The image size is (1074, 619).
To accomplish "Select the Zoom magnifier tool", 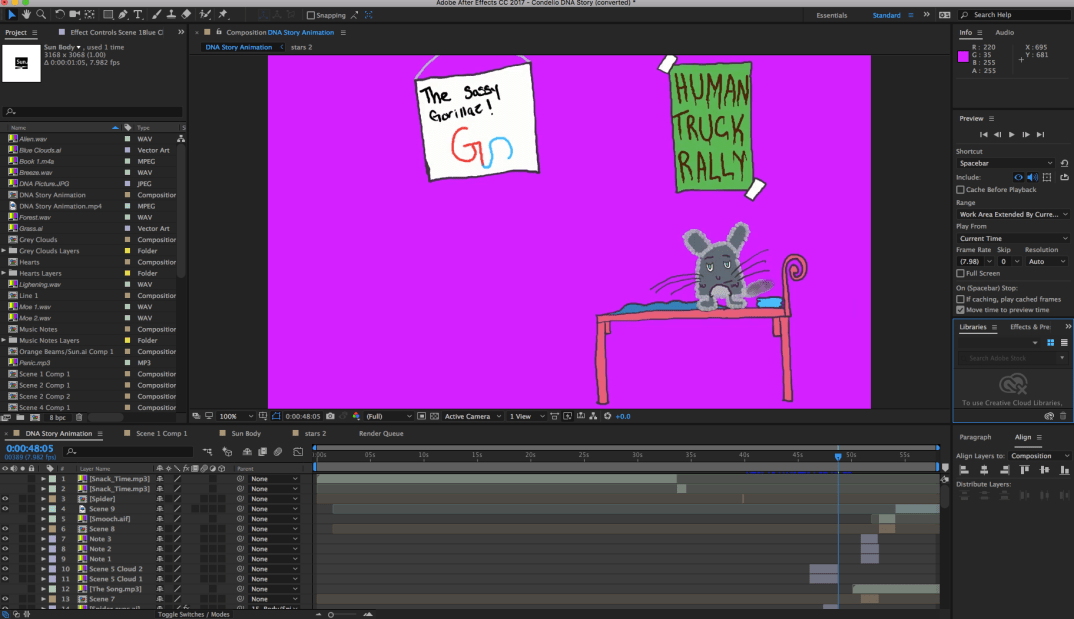I will (x=41, y=15).
